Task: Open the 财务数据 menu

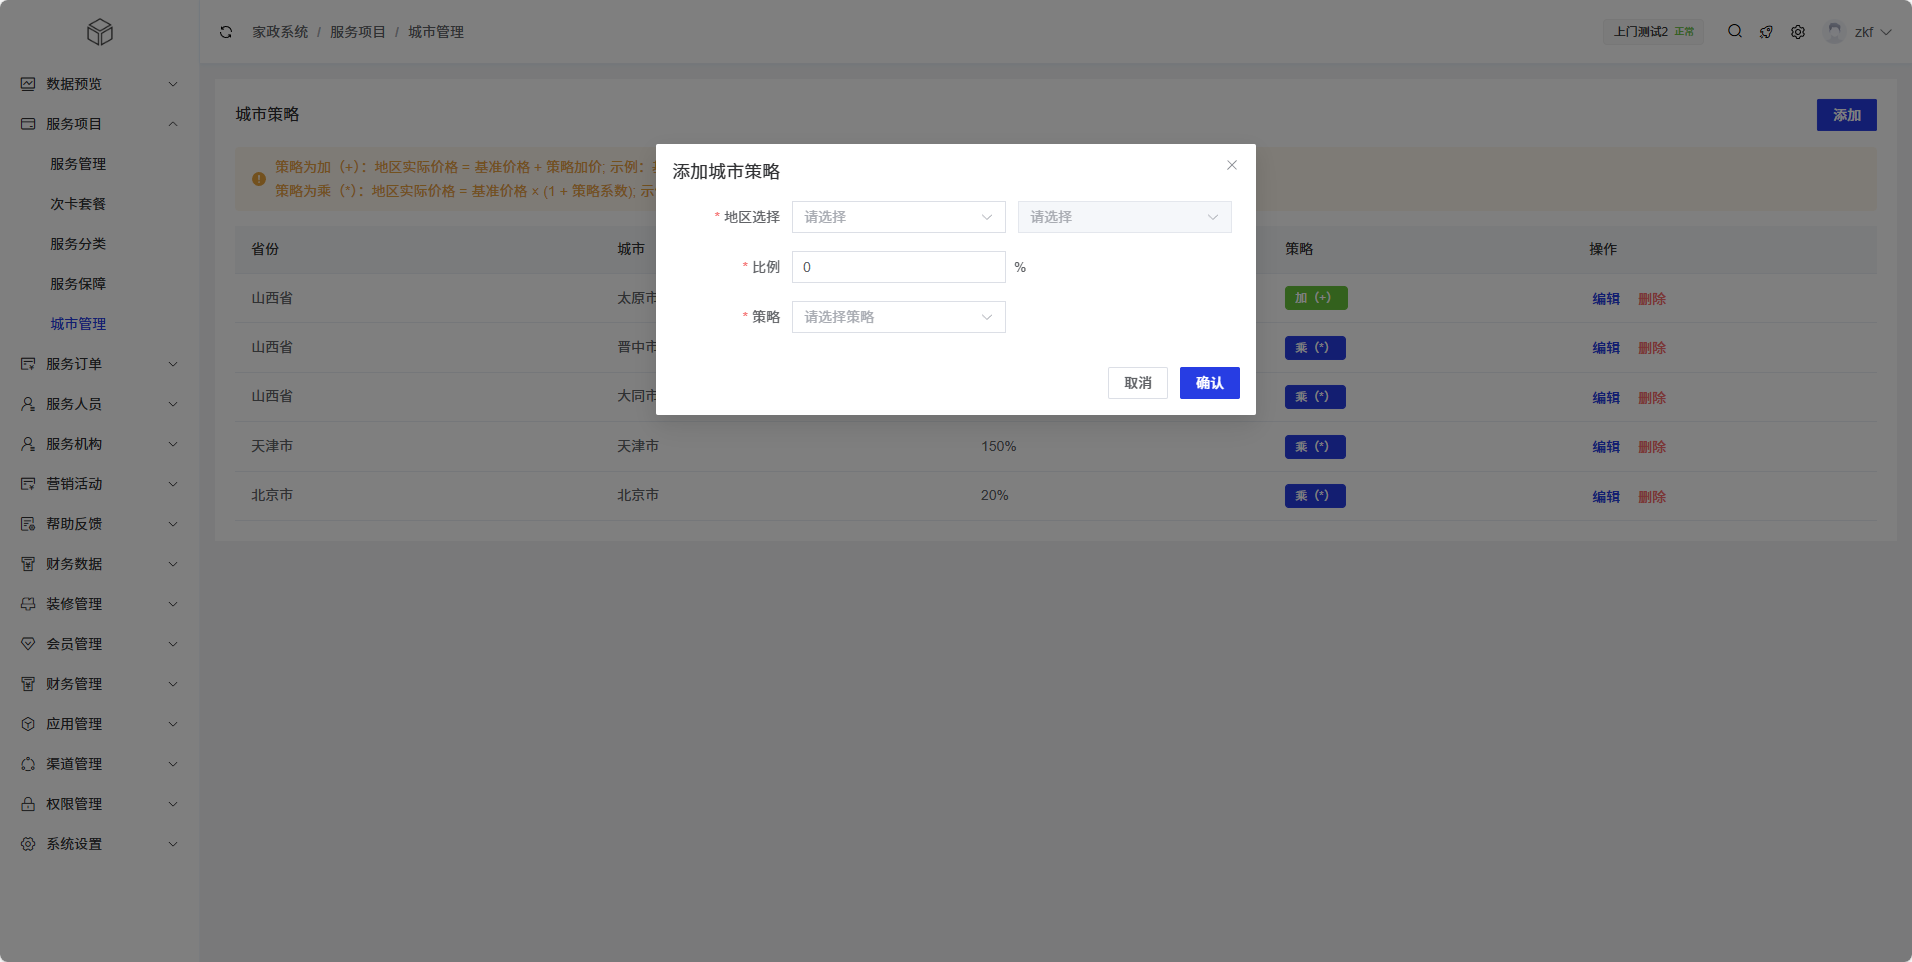Action: click(100, 564)
